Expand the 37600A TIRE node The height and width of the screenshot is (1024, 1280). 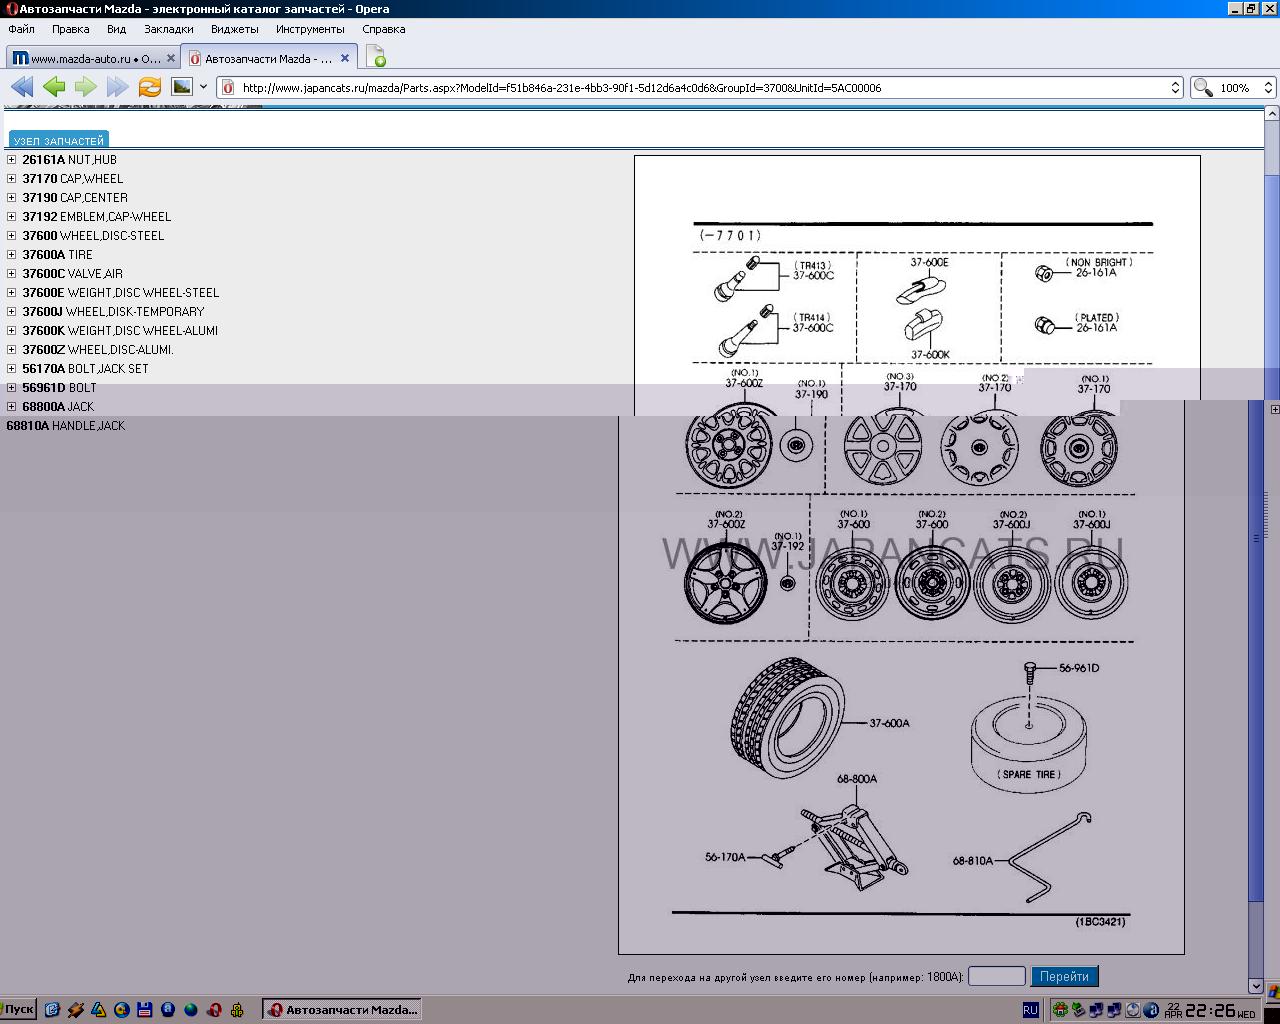(11, 255)
